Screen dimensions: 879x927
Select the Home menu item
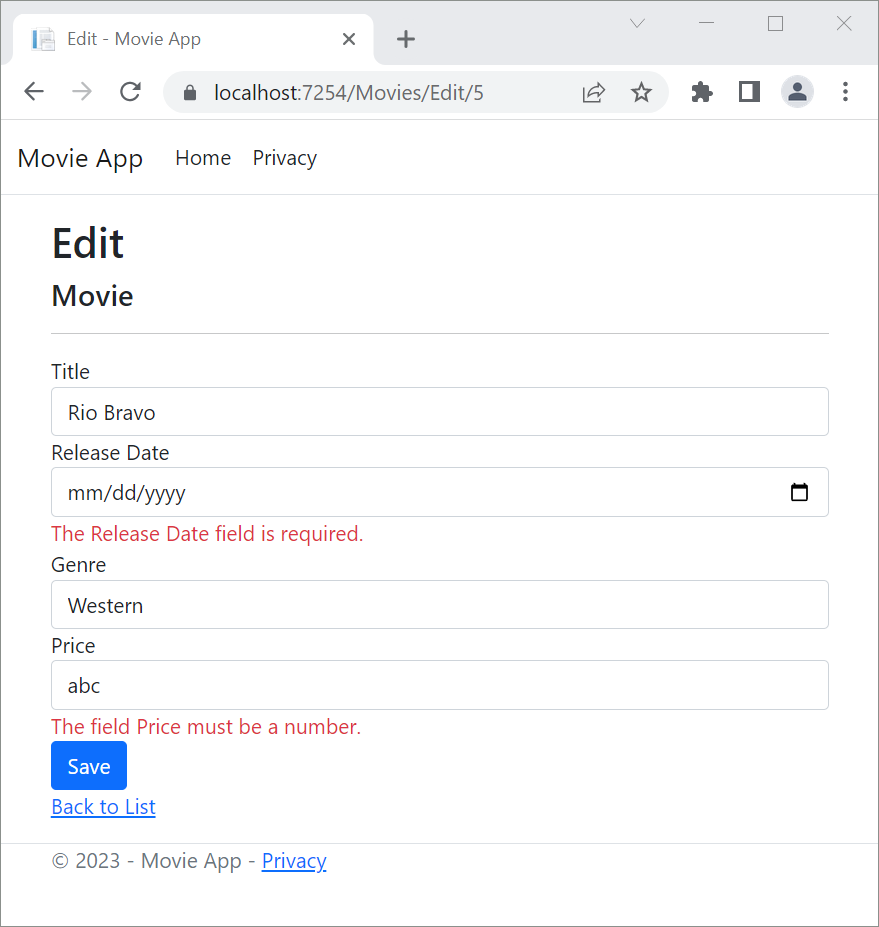[x=202, y=158]
